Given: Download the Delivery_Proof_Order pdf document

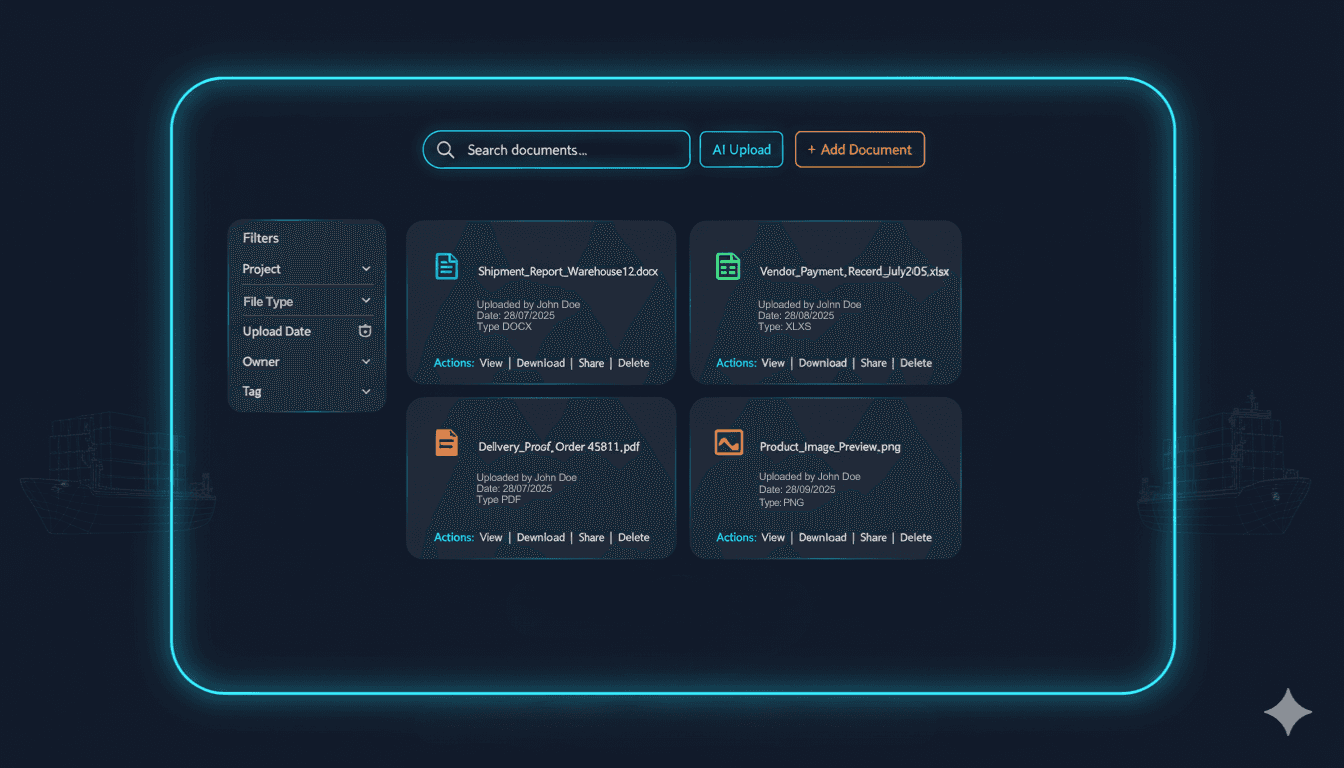Looking at the screenshot, I should (541, 537).
